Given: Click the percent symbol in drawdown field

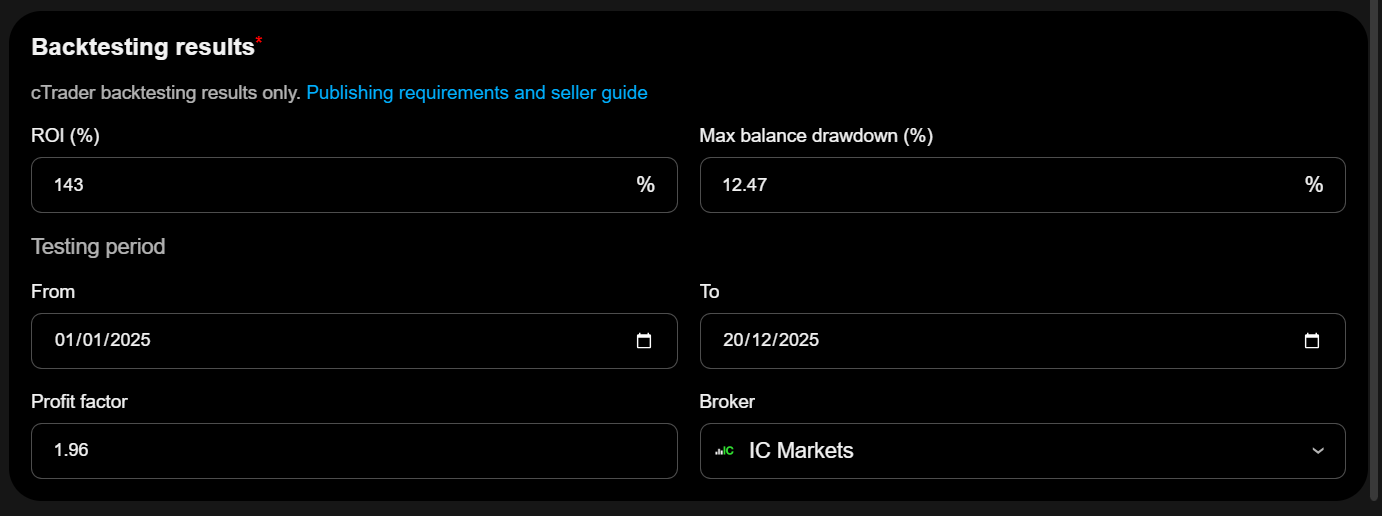Looking at the screenshot, I should click(1313, 185).
